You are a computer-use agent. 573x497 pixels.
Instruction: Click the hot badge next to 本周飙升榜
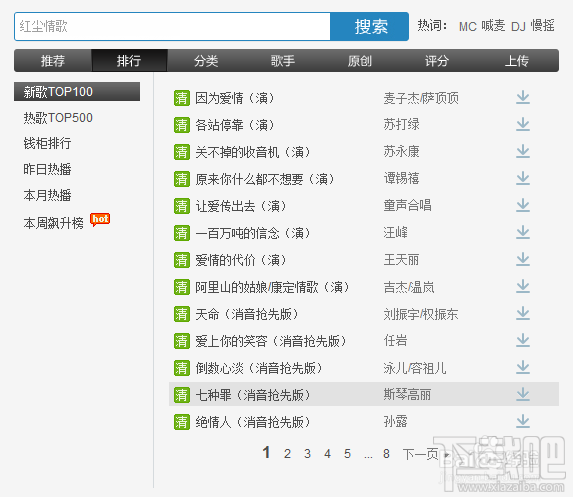click(x=100, y=220)
